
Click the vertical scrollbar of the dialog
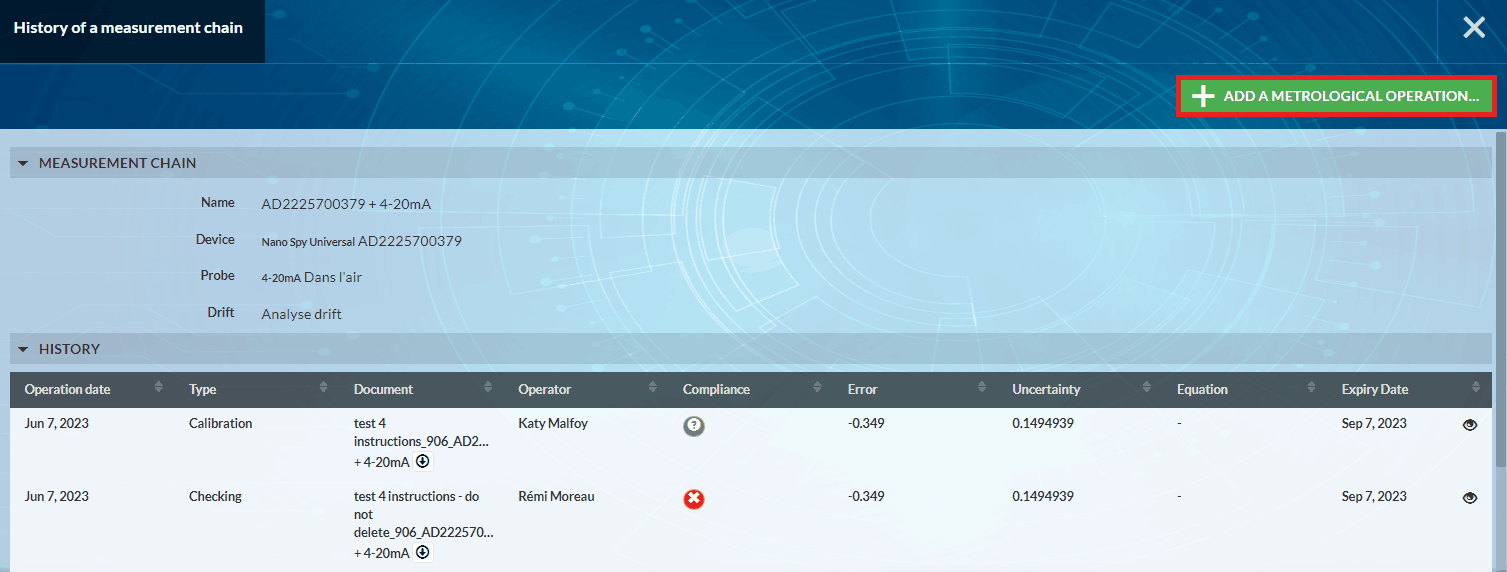point(1499,300)
